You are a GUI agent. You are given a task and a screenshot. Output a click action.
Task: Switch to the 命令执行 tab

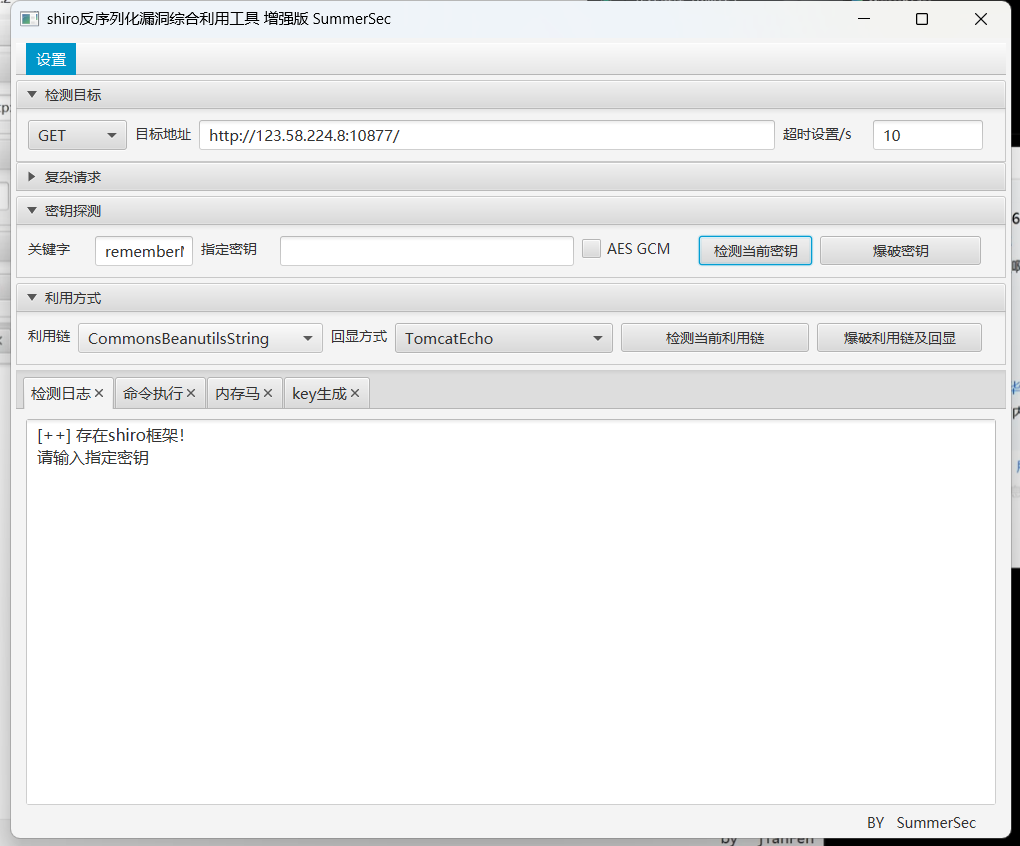coord(152,393)
